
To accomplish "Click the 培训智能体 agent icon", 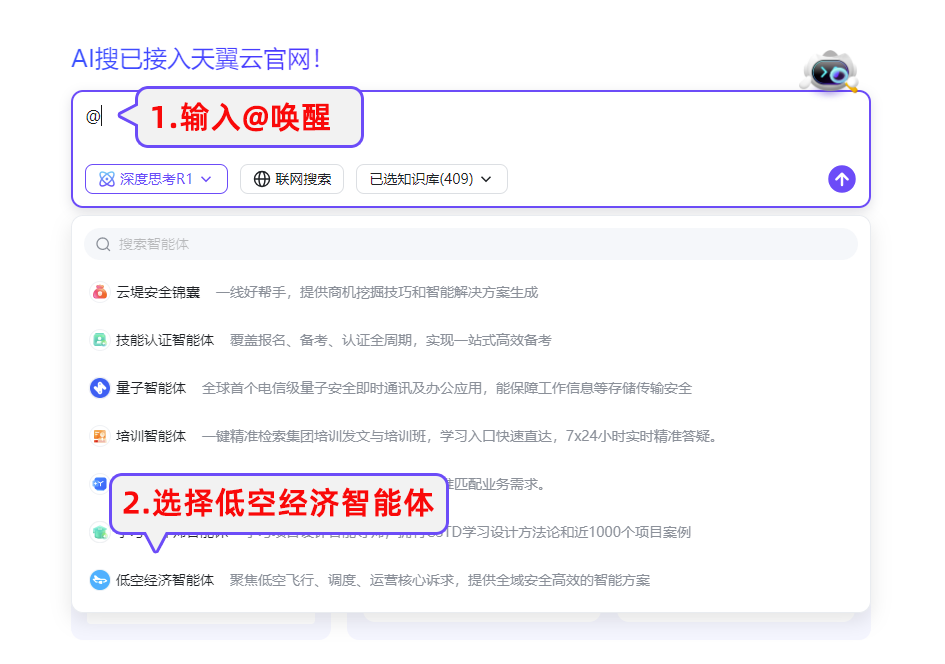I will [99, 436].
